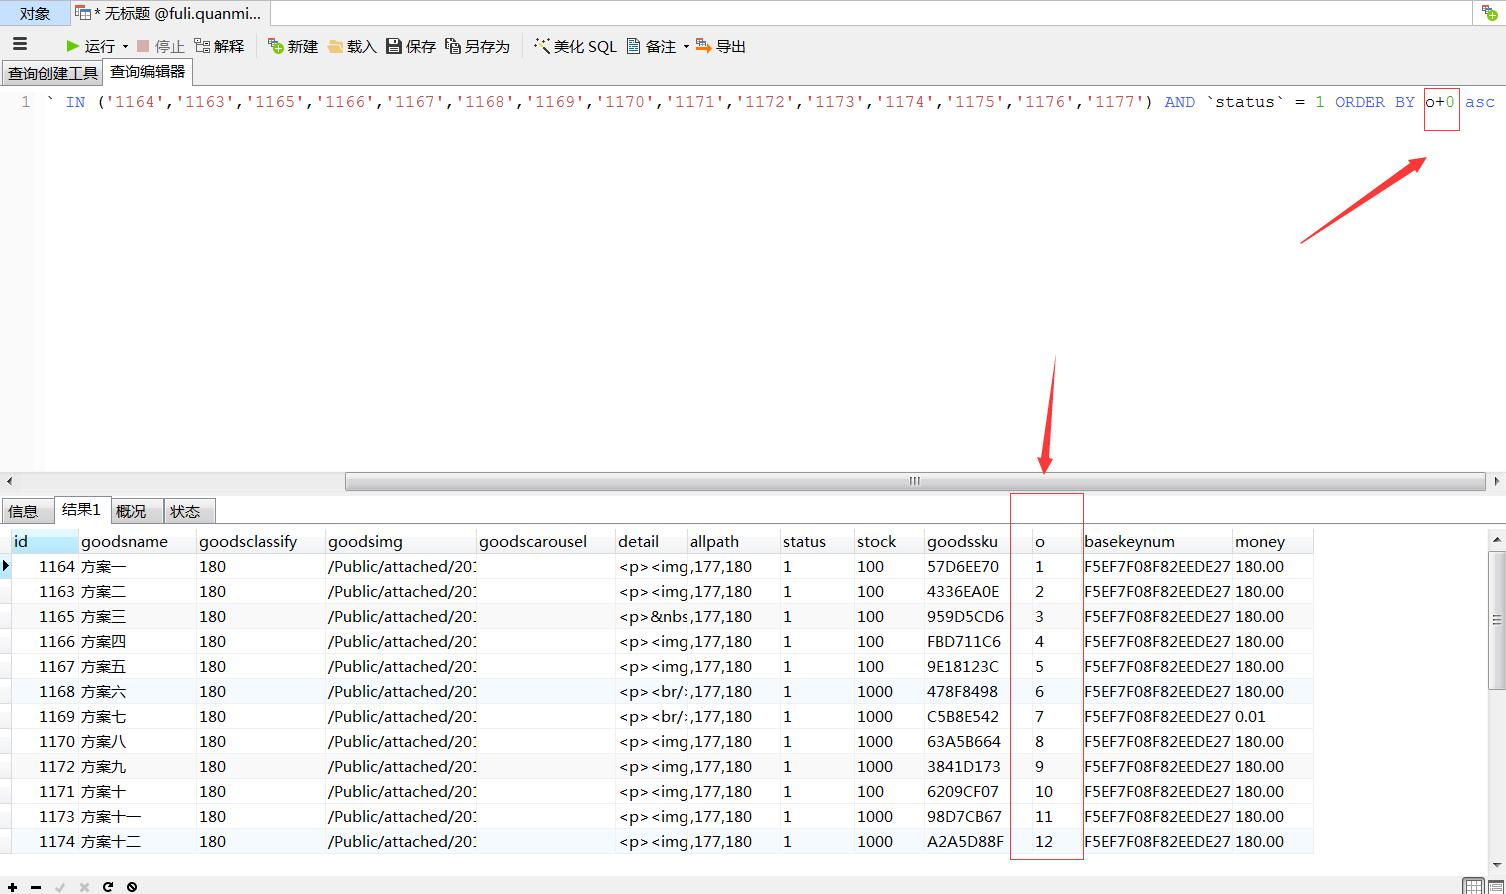Expand the 运行 dropdown arrow
The height and width of the screenshot is (894, 1506).
(x=125, y=46)
